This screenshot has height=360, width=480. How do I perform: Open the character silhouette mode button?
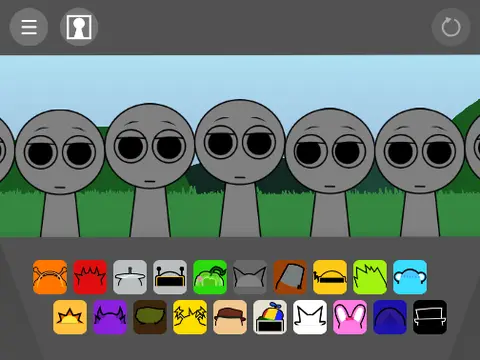[x=79, y=27]
